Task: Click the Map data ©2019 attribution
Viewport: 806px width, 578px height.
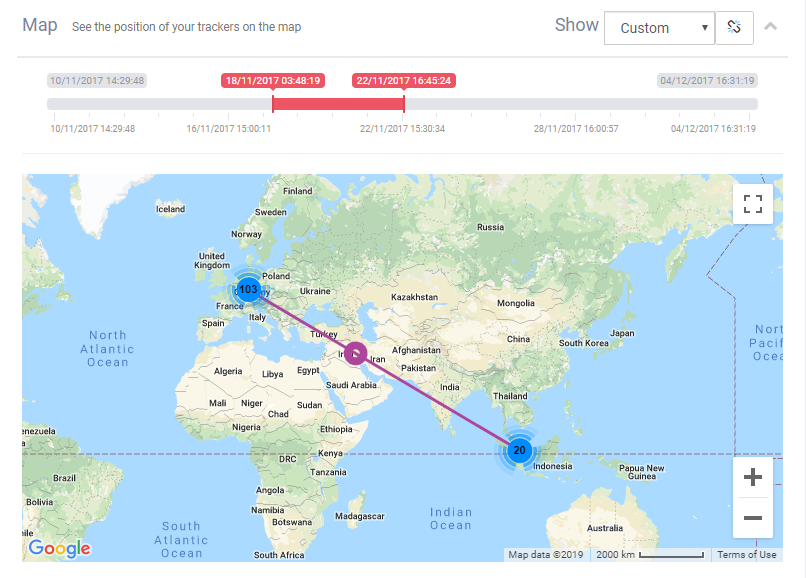Action: pos(544,554)
